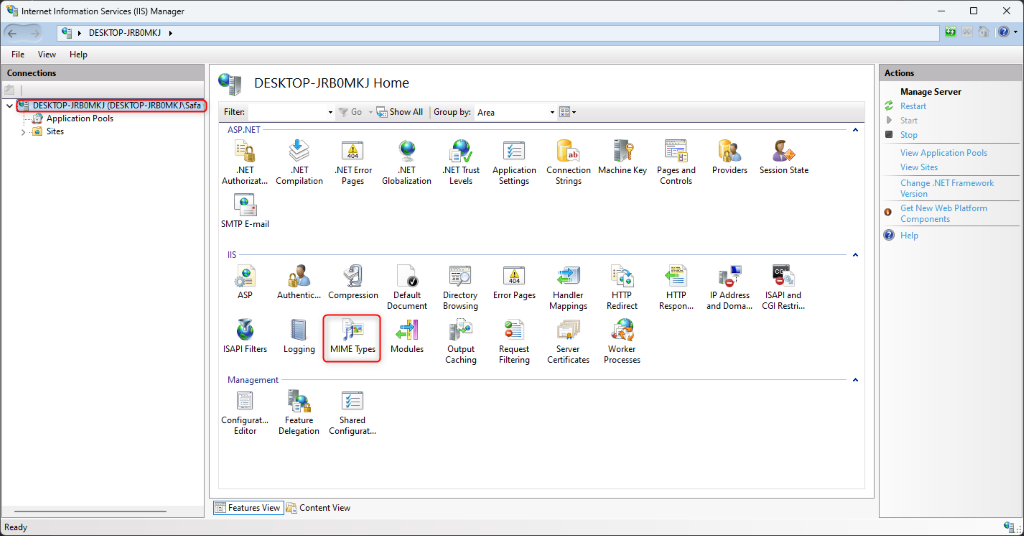The height and width of the screenshot is (536, 1024).
Task: Open the File menu
Action: 18,55
